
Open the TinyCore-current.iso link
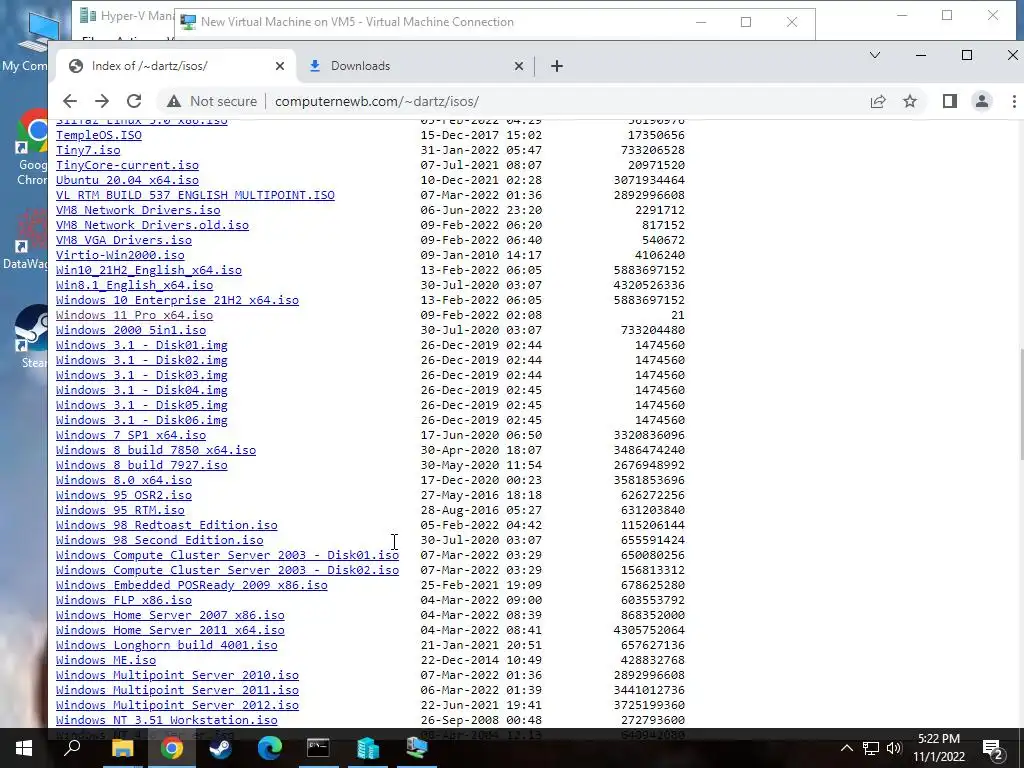point(127,165)
